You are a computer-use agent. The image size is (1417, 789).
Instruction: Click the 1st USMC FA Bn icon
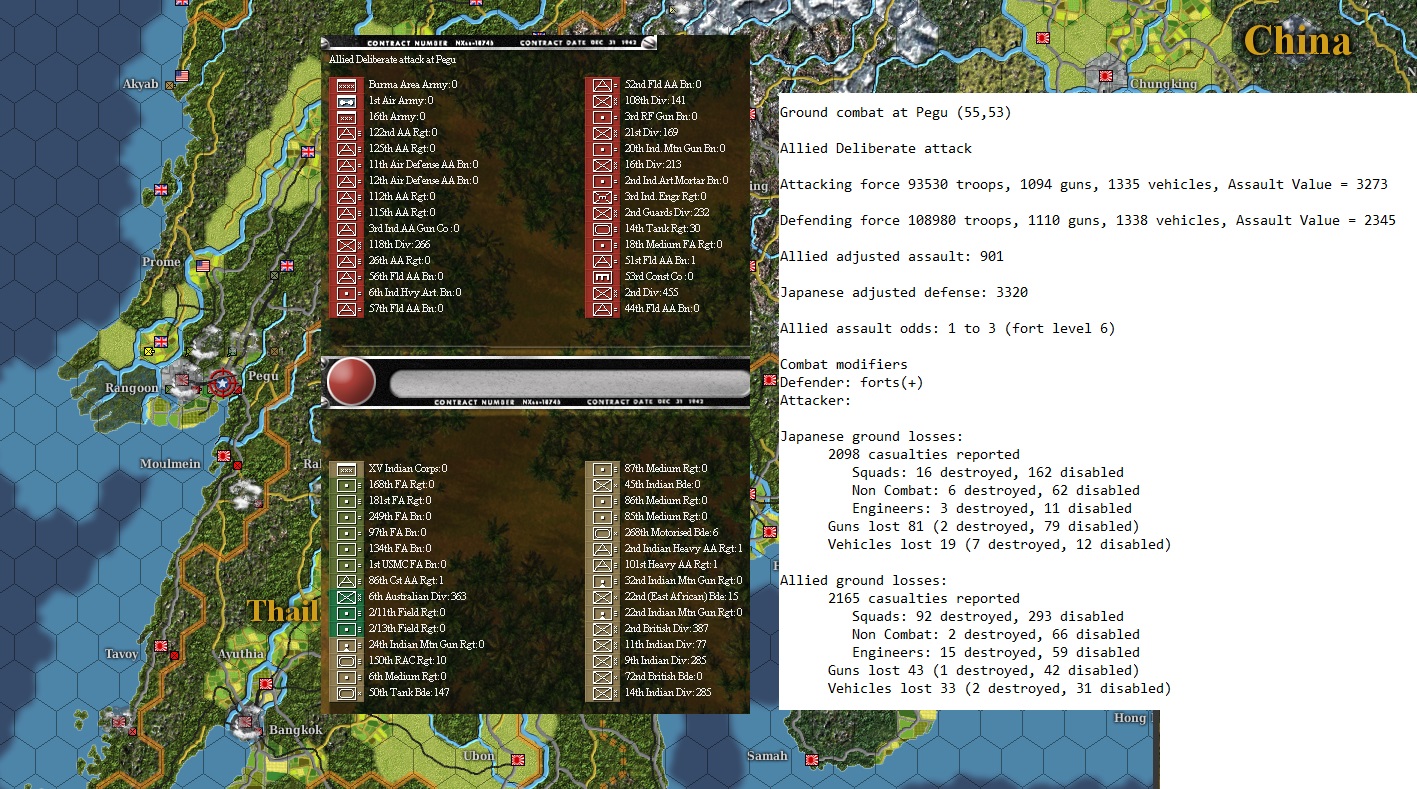[347, 565]
